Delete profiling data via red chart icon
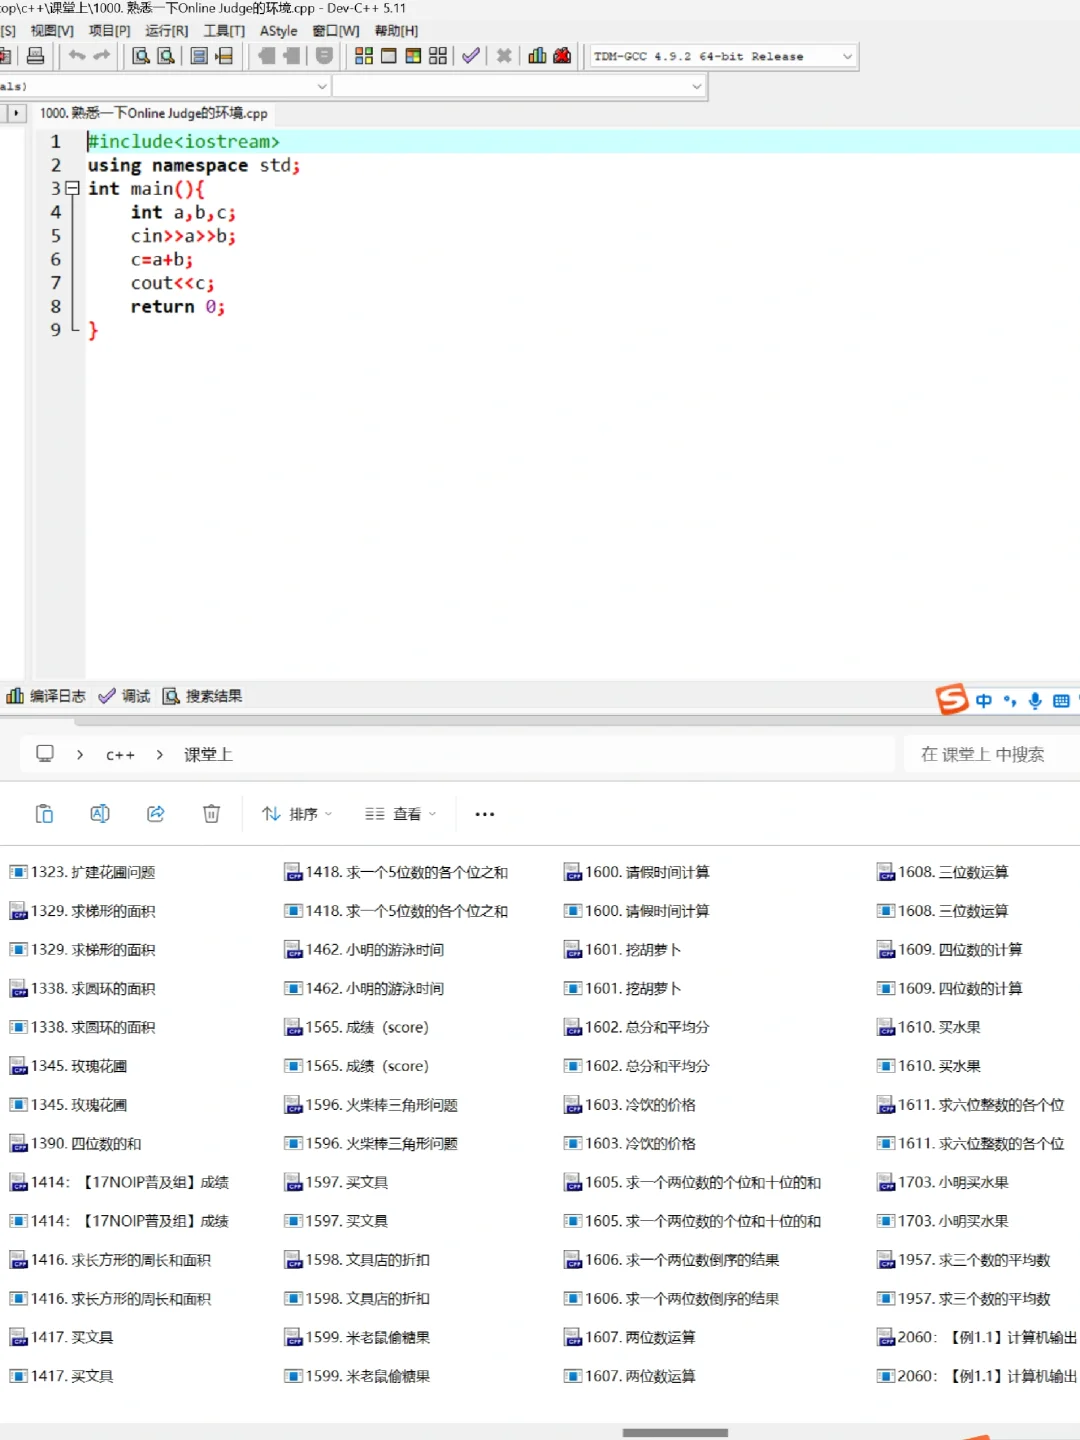The image size is (1080, 1440). [x=562, y=56]
